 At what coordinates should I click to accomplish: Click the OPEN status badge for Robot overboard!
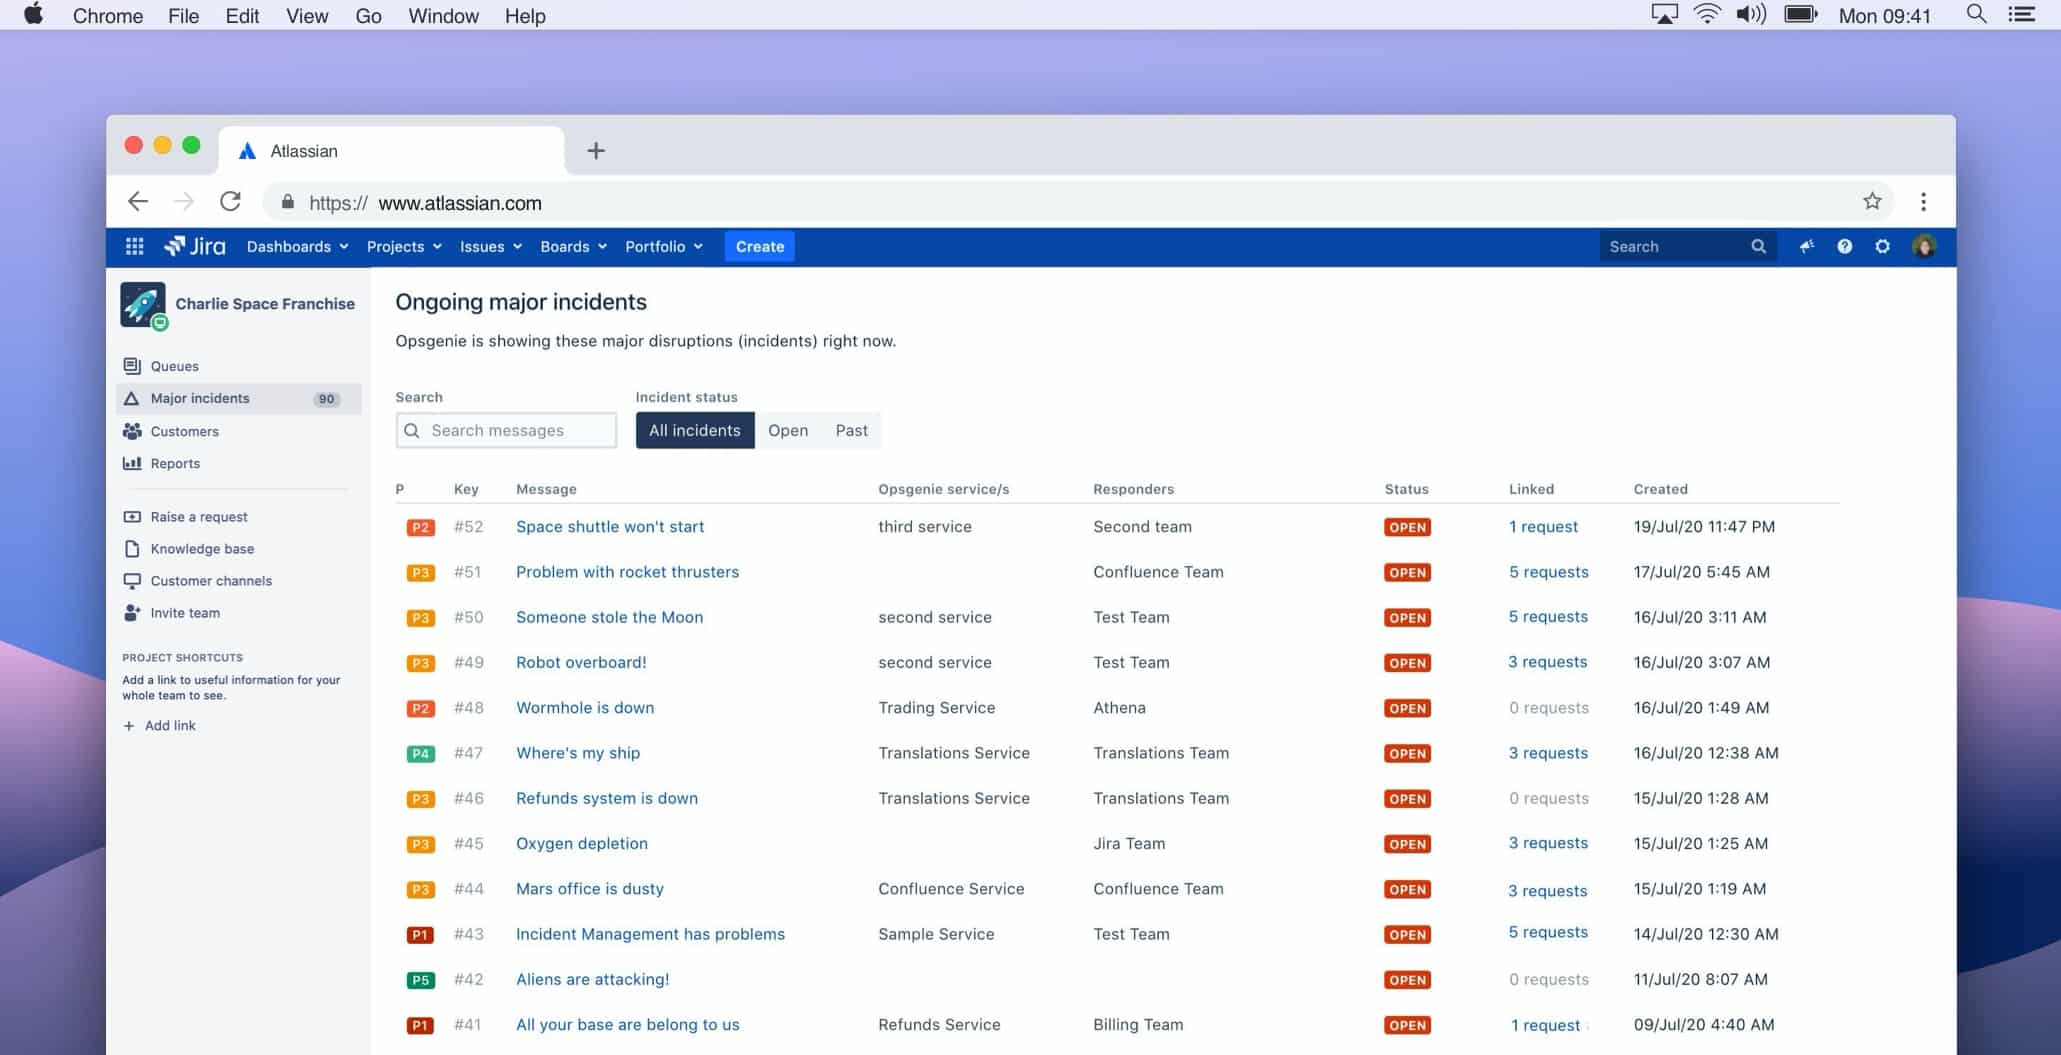pos(1407,663)
